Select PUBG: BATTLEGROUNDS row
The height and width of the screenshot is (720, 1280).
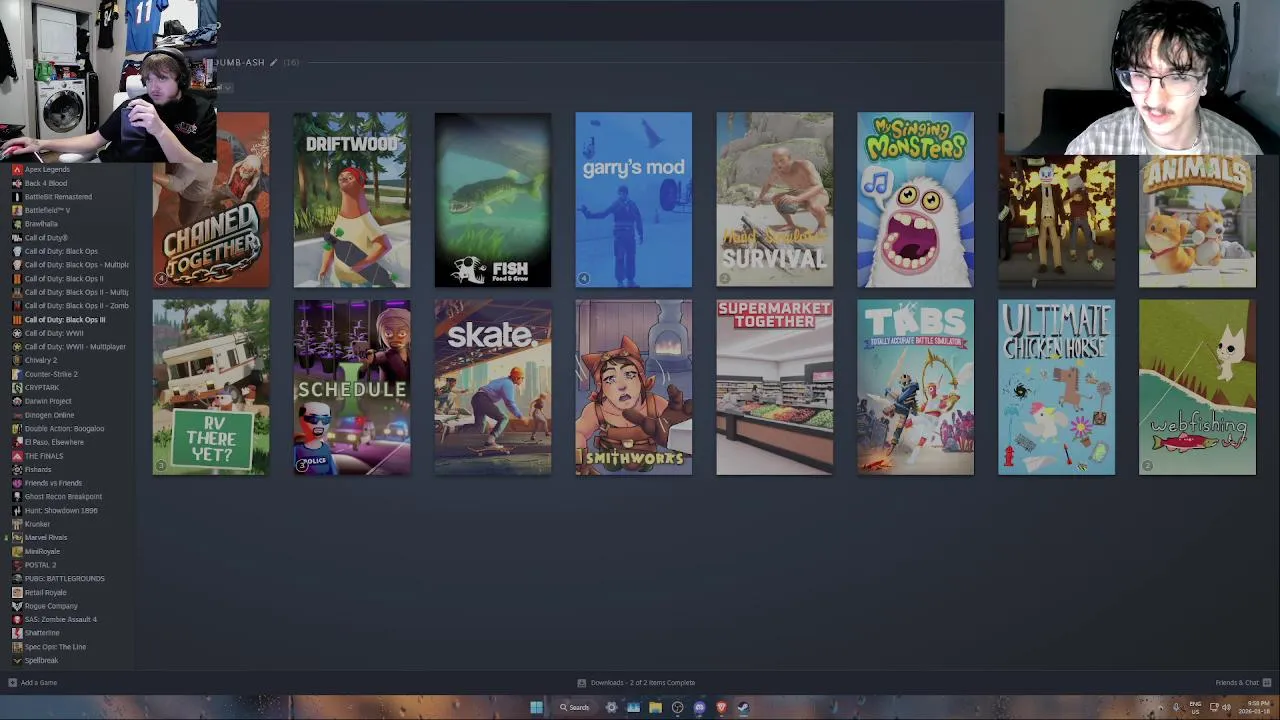tap(68, 578)
